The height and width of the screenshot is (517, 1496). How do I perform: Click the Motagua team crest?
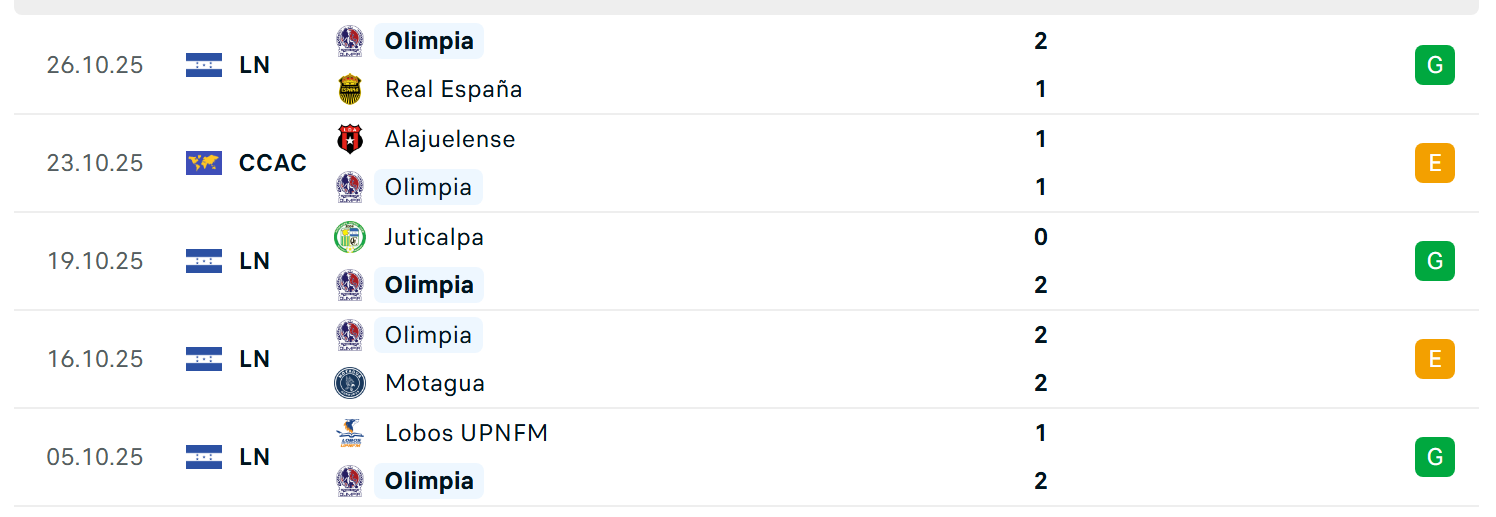349,383
